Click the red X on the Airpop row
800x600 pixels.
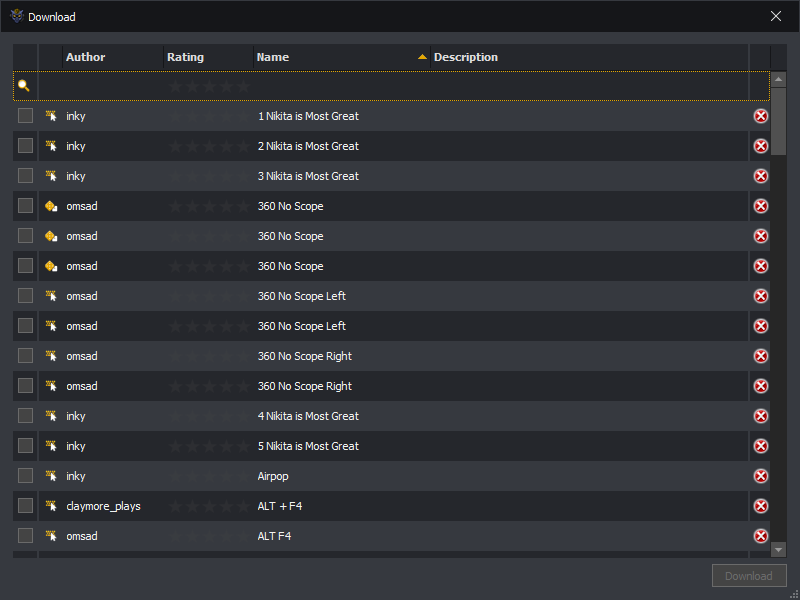click(x=761, y=476)
